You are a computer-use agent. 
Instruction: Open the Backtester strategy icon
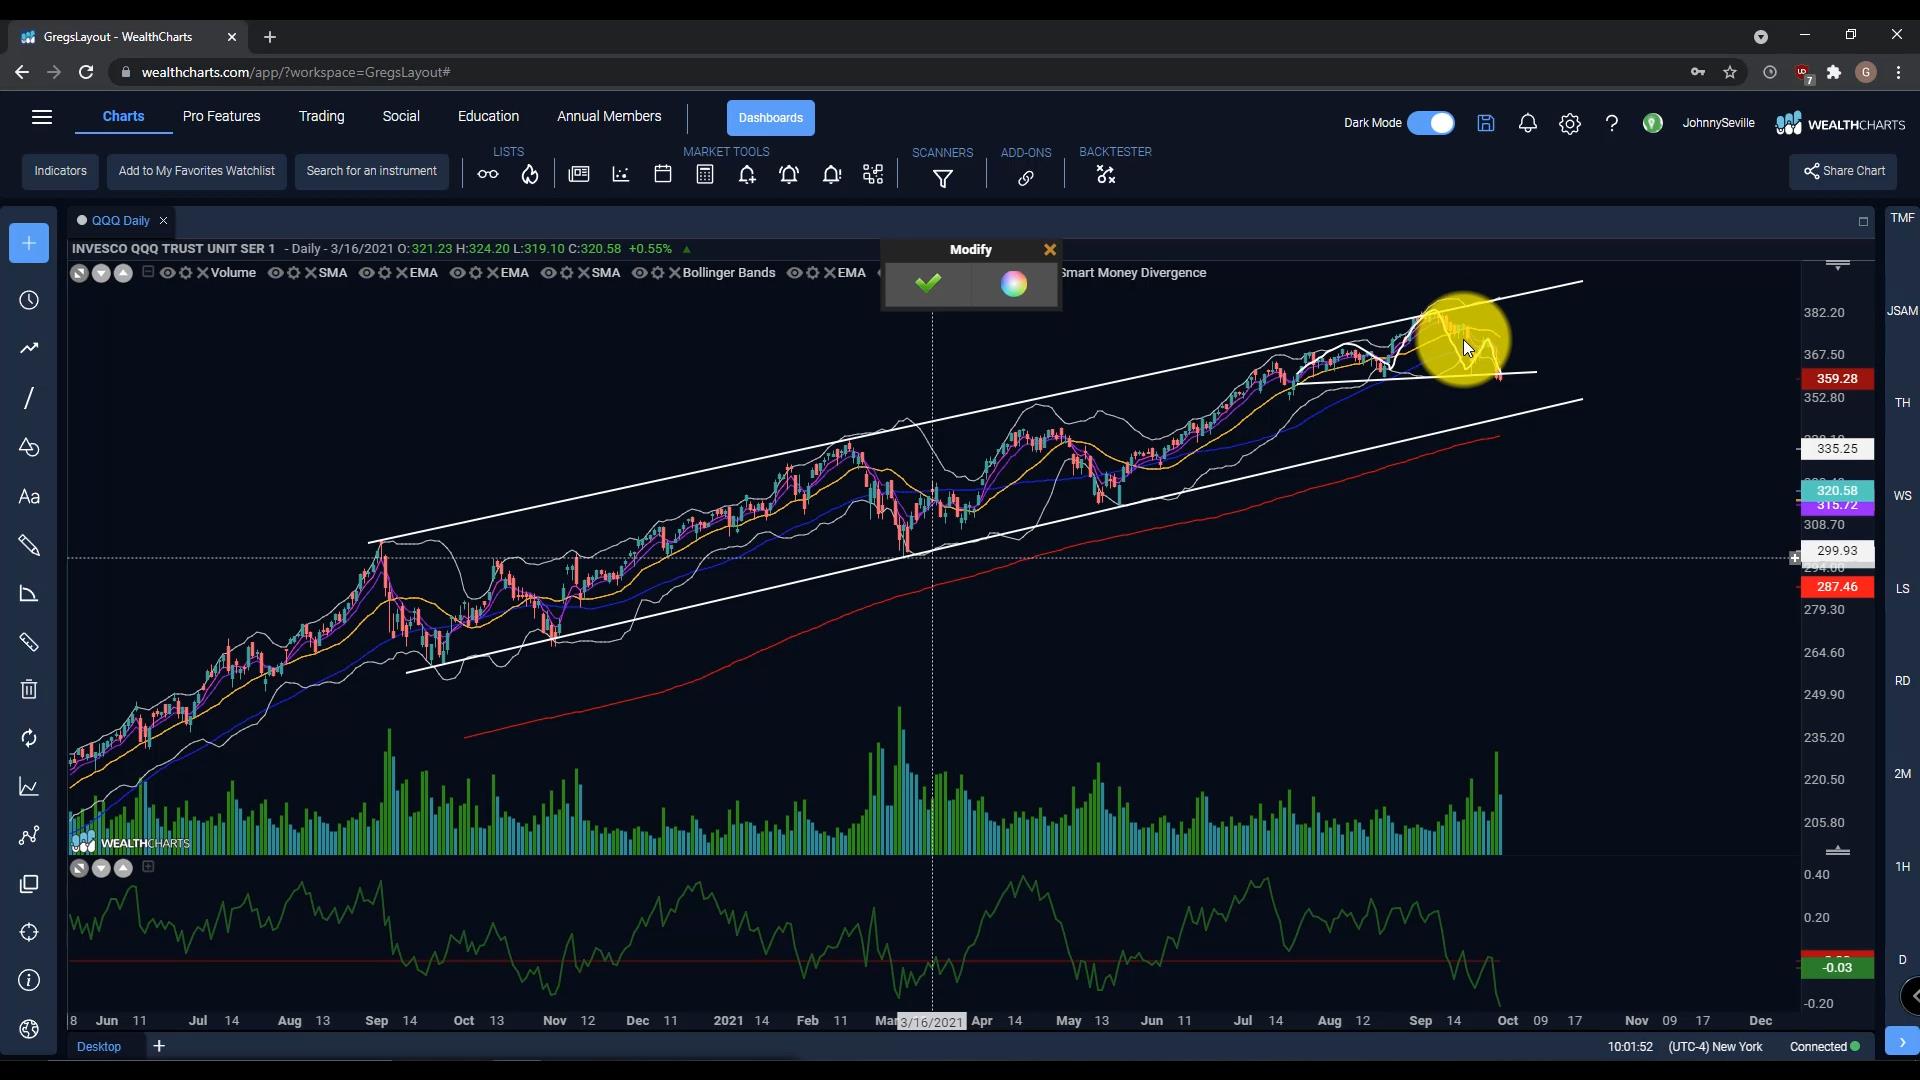(1105, 175)
